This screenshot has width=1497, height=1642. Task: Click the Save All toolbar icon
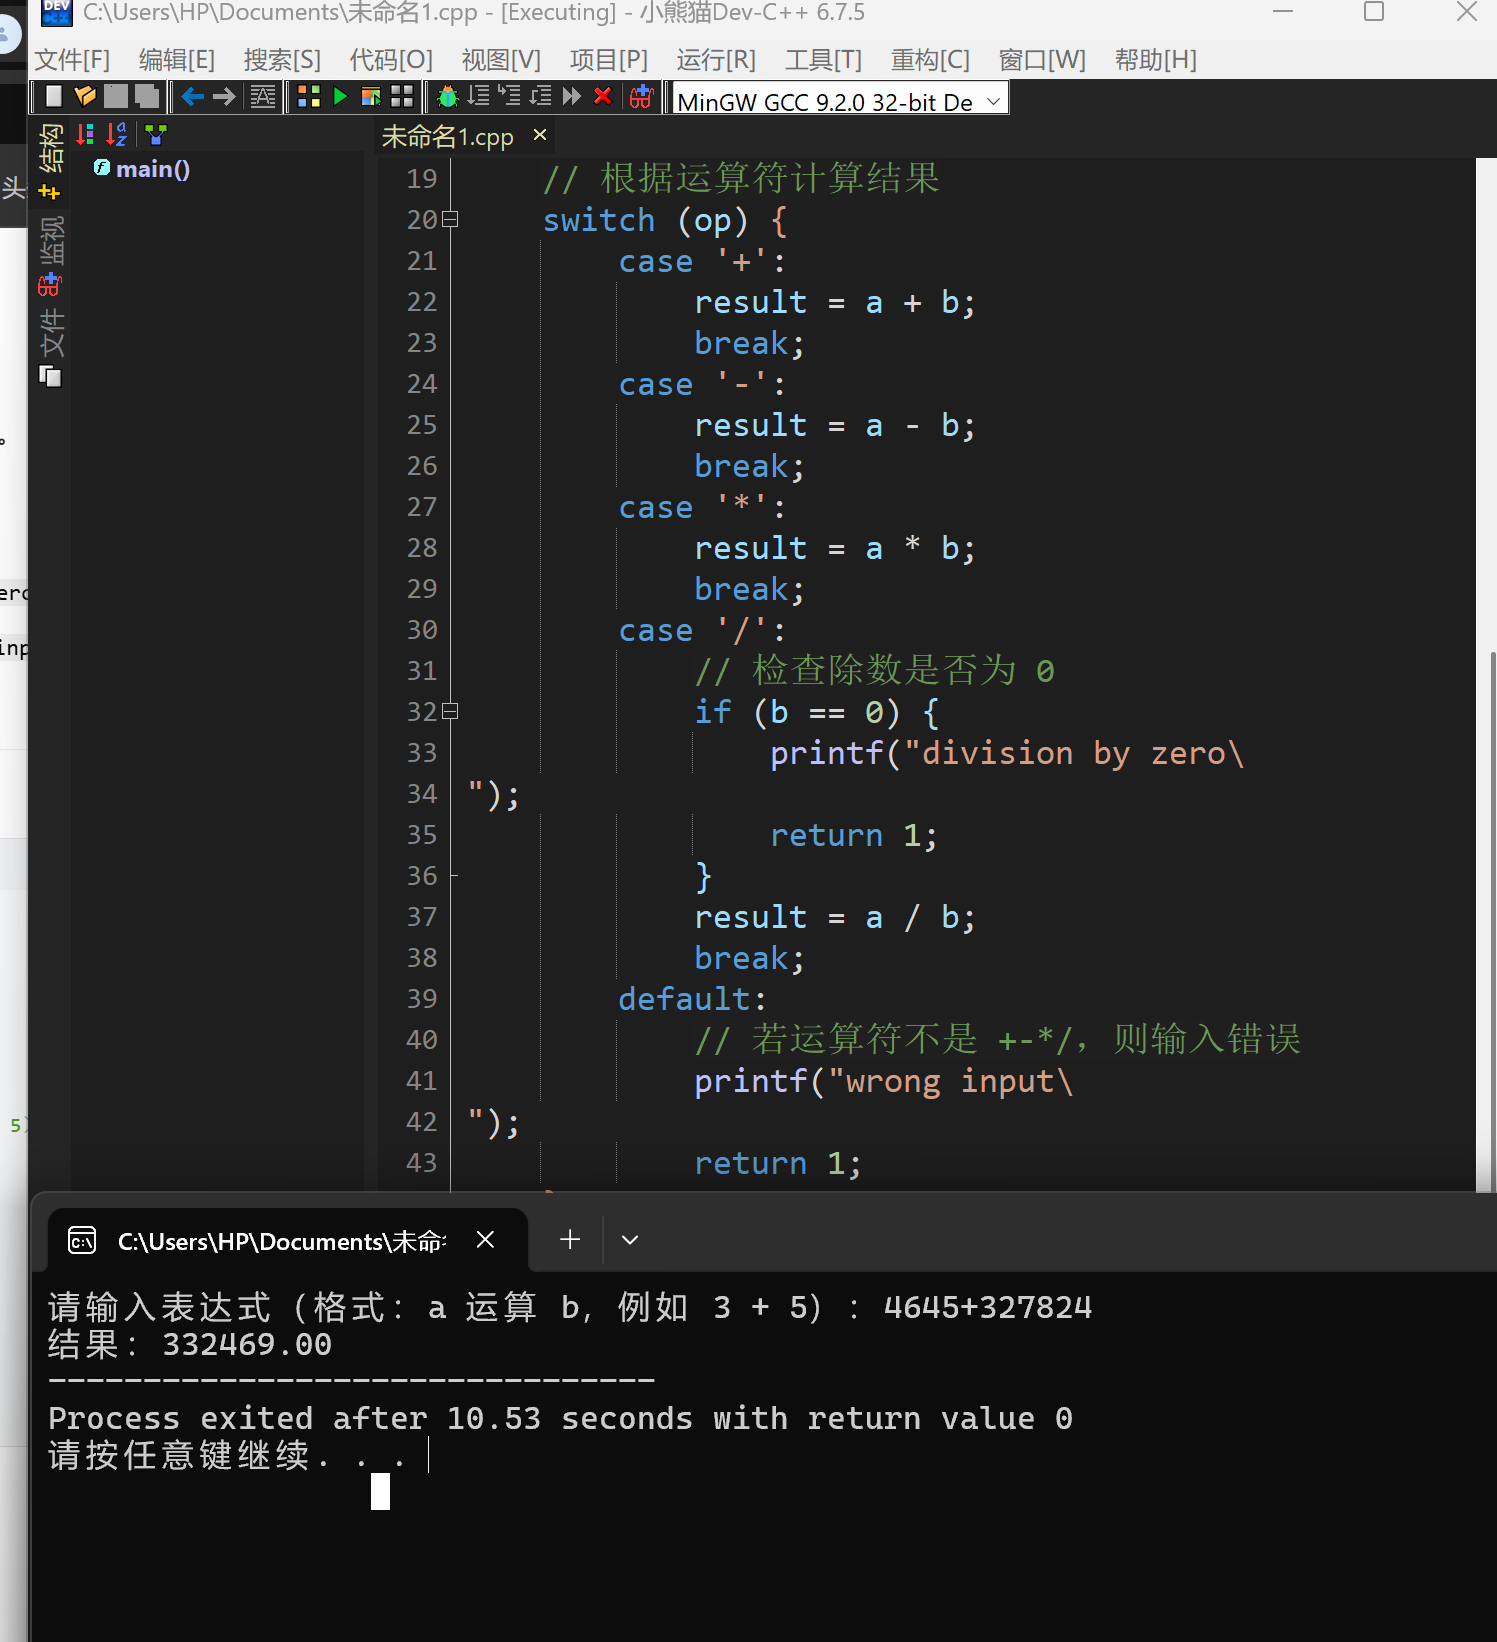click(147, 96)
